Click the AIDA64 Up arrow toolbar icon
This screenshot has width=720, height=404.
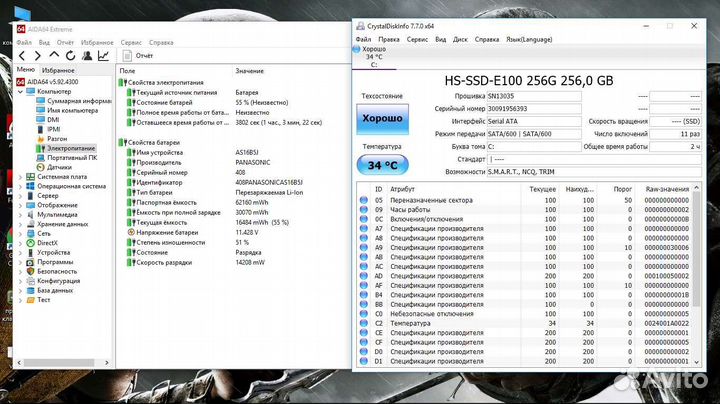54,55
